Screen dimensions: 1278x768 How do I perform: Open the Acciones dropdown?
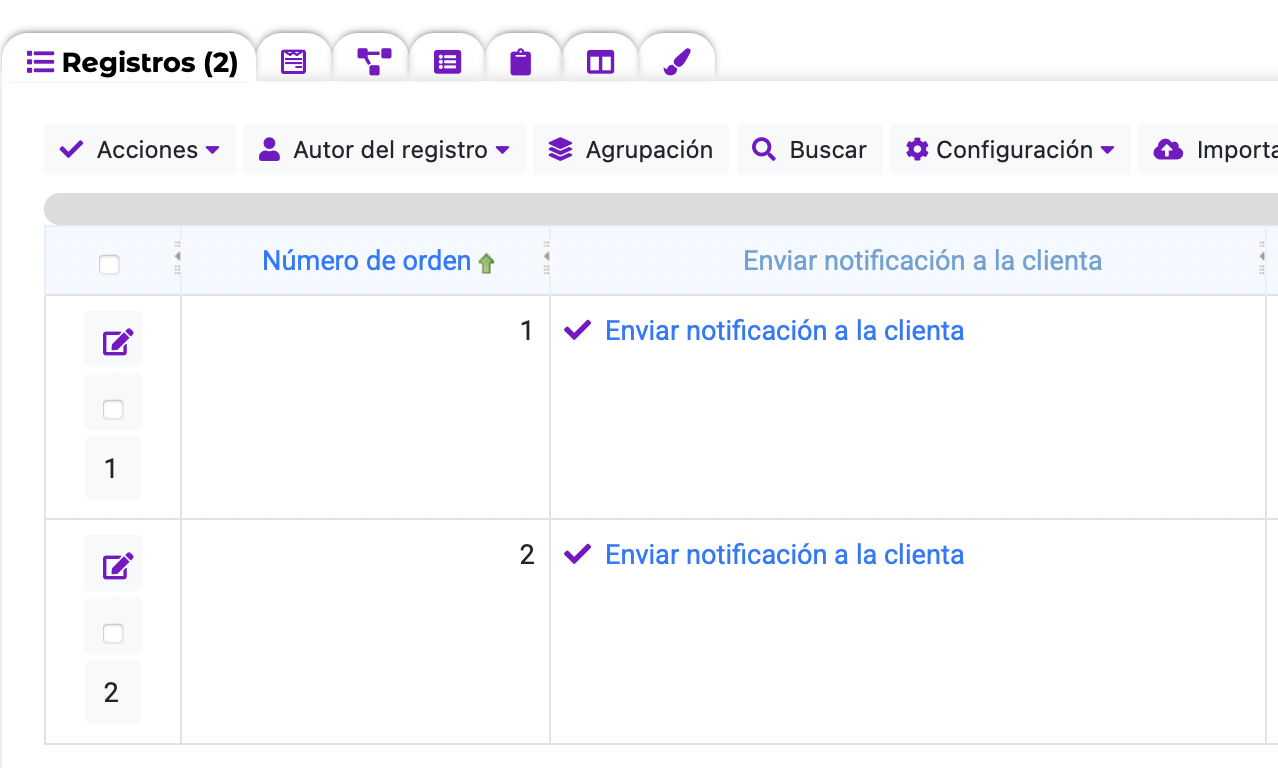pos(140,149)
